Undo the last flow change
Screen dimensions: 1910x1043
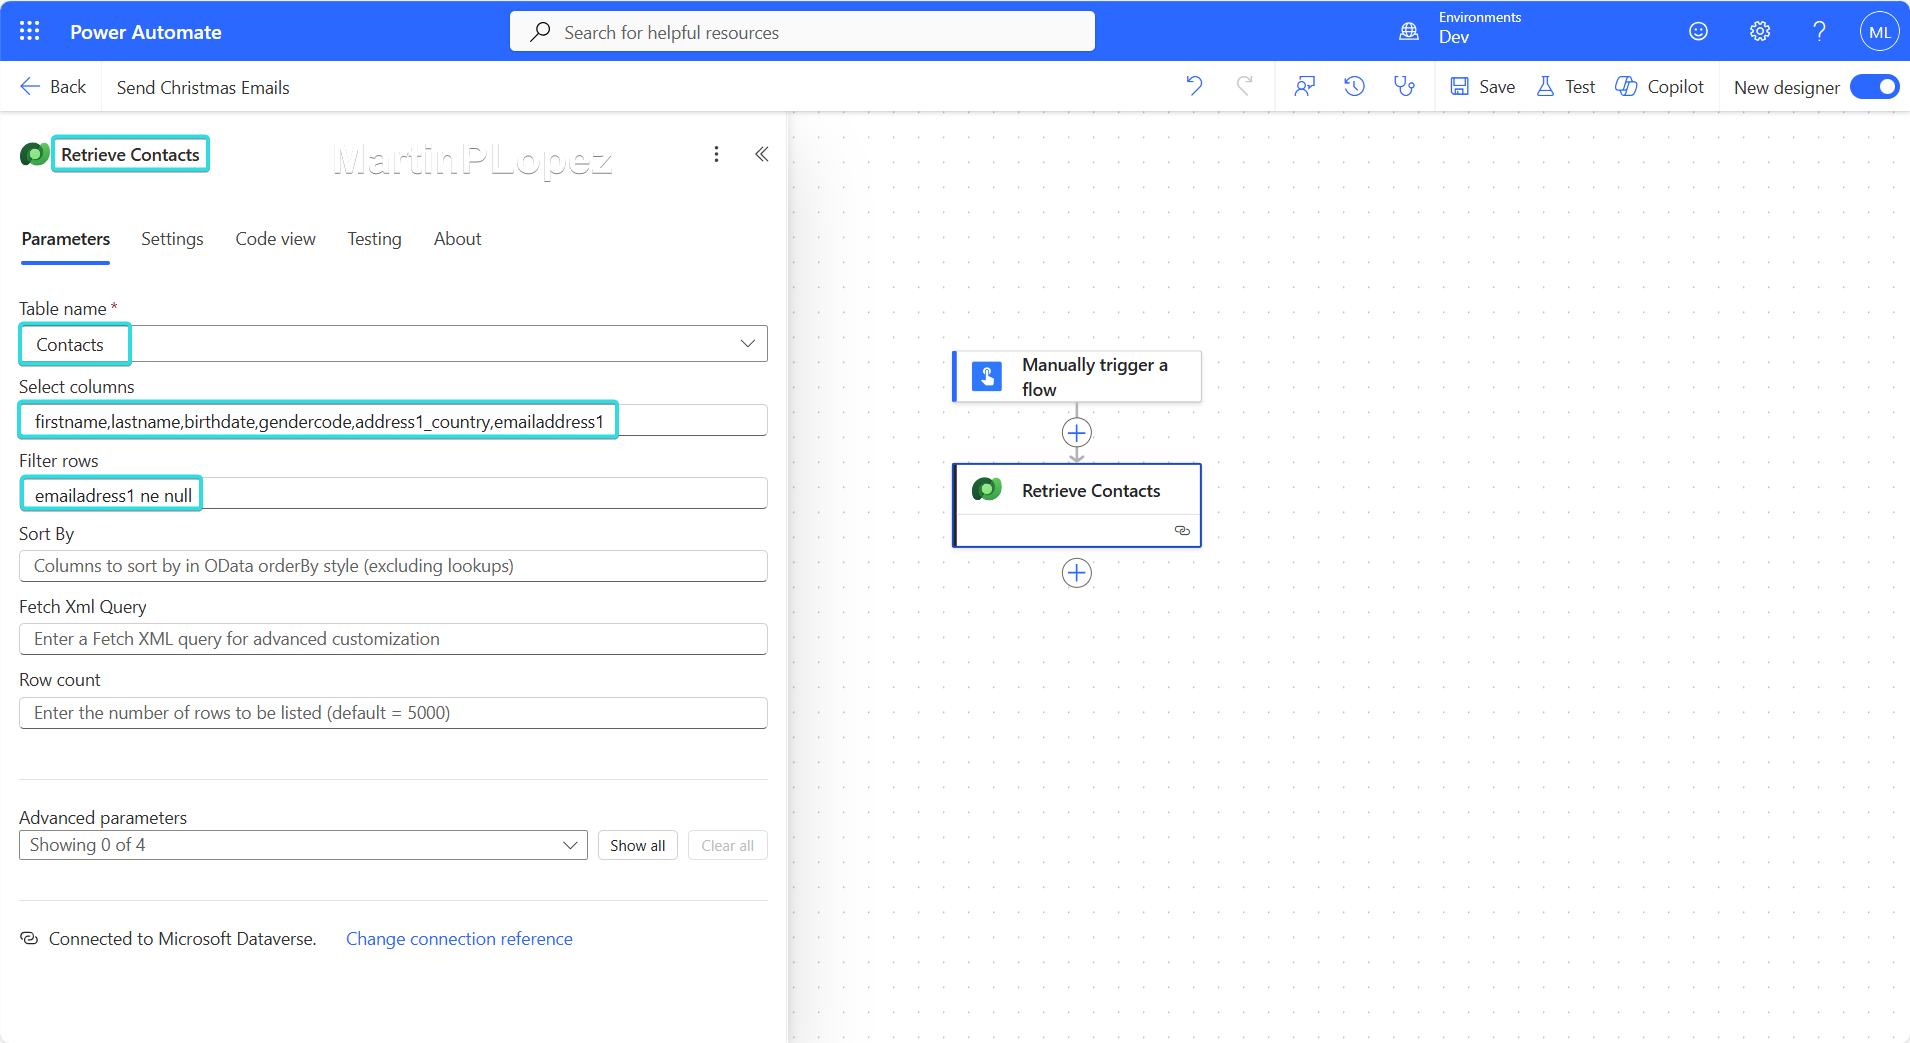pos(1194,86)
